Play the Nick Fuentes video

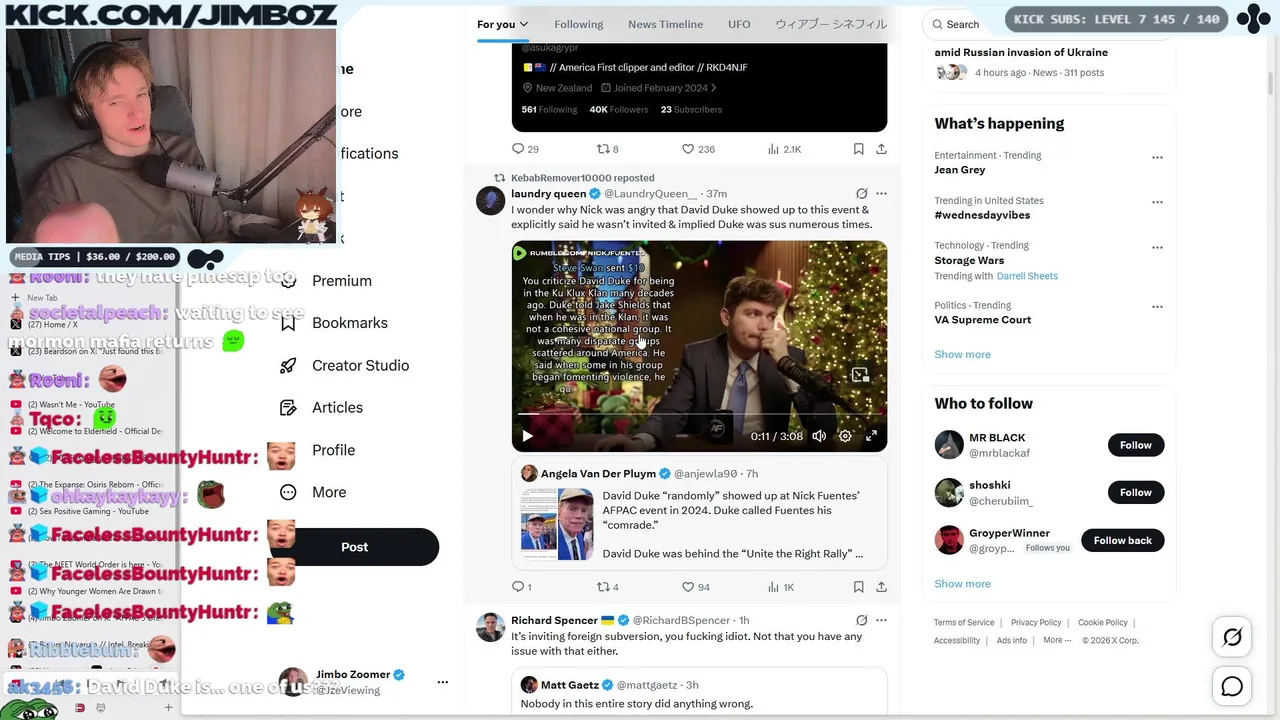point(527,436)
